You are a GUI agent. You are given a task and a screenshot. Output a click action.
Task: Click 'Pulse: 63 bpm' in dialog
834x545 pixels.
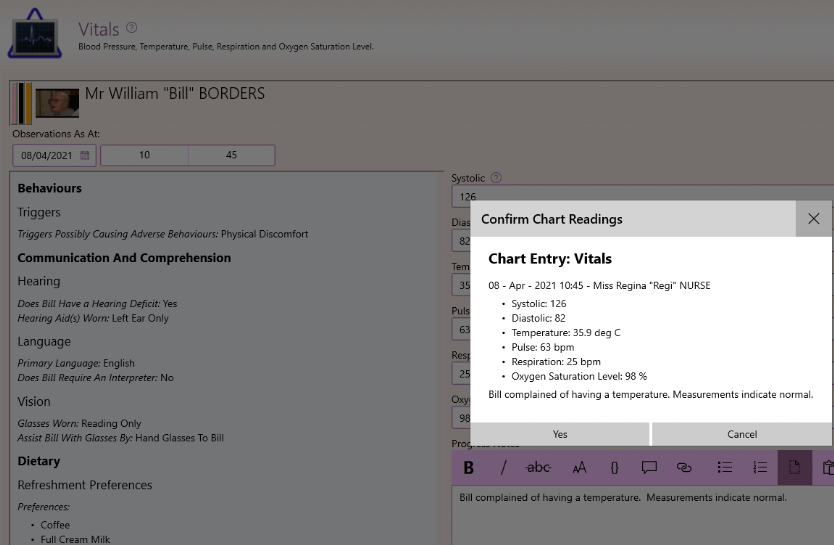click(x=543, y=347)
